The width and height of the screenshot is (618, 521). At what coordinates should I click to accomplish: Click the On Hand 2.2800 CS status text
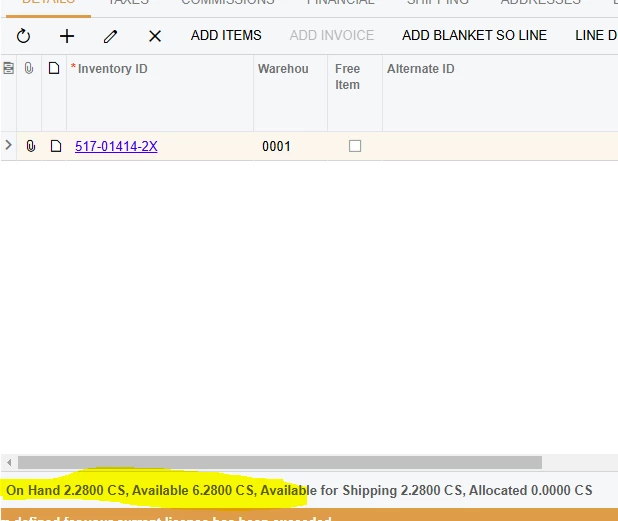65,490
